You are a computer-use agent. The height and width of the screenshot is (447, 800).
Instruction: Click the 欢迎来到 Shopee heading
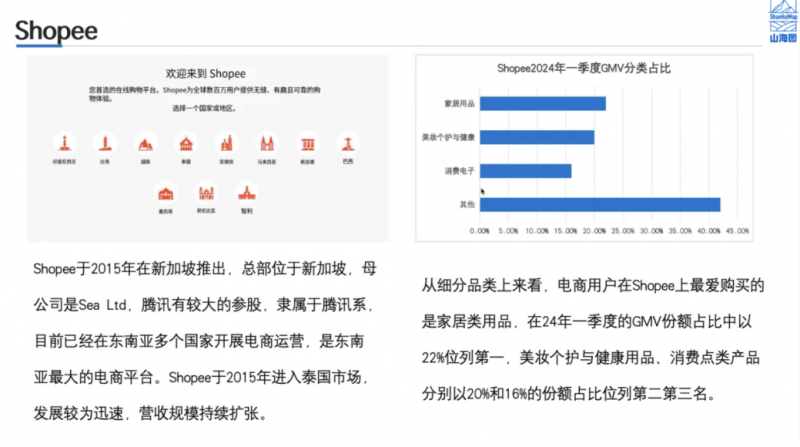(x=206, y=73)
